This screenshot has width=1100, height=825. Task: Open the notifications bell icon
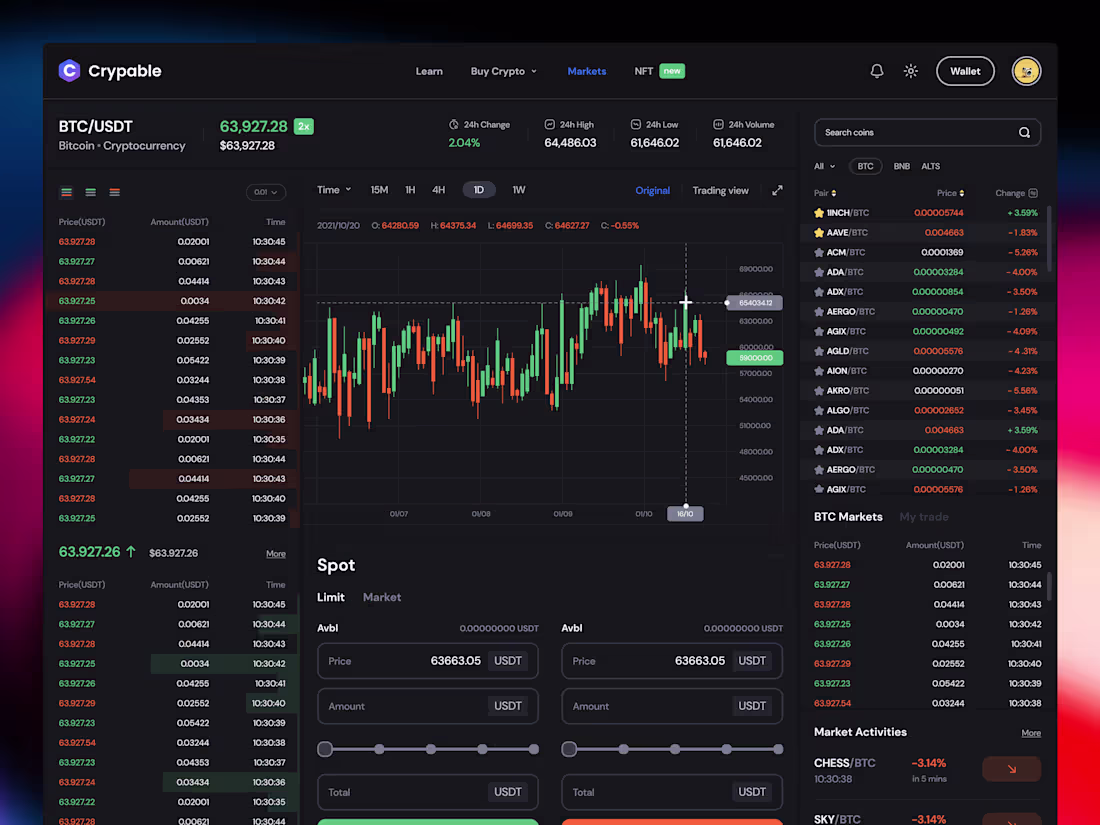point(877,71)
